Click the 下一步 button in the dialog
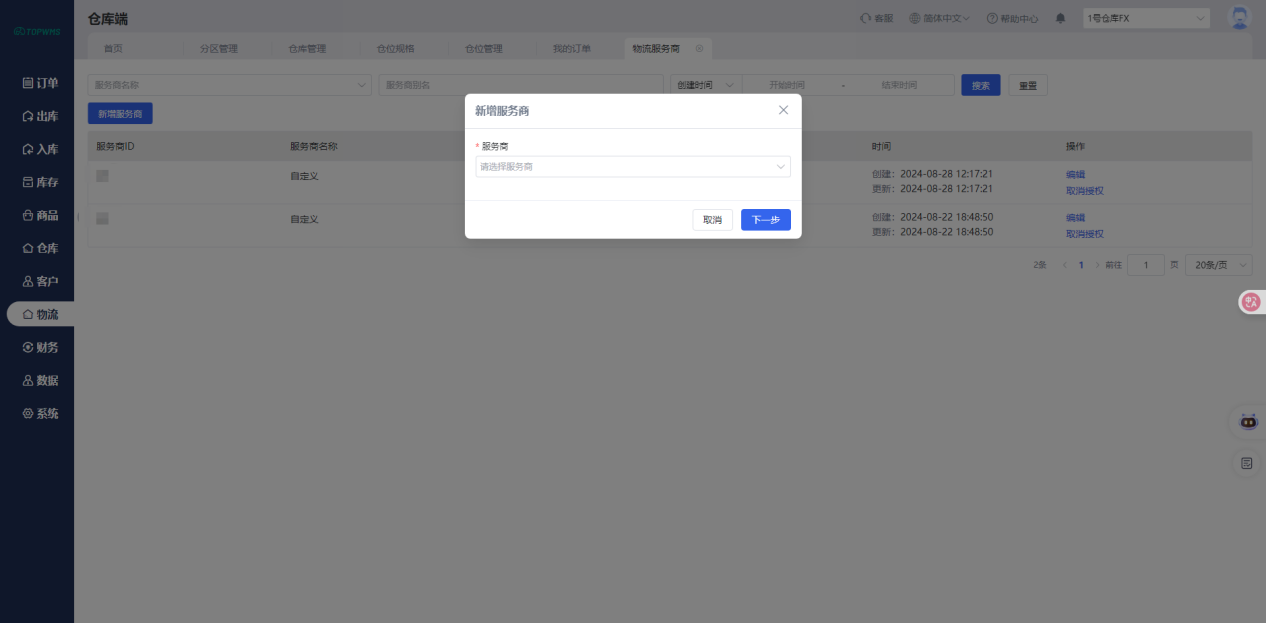The image size is (1266, 623). (765, 220)
